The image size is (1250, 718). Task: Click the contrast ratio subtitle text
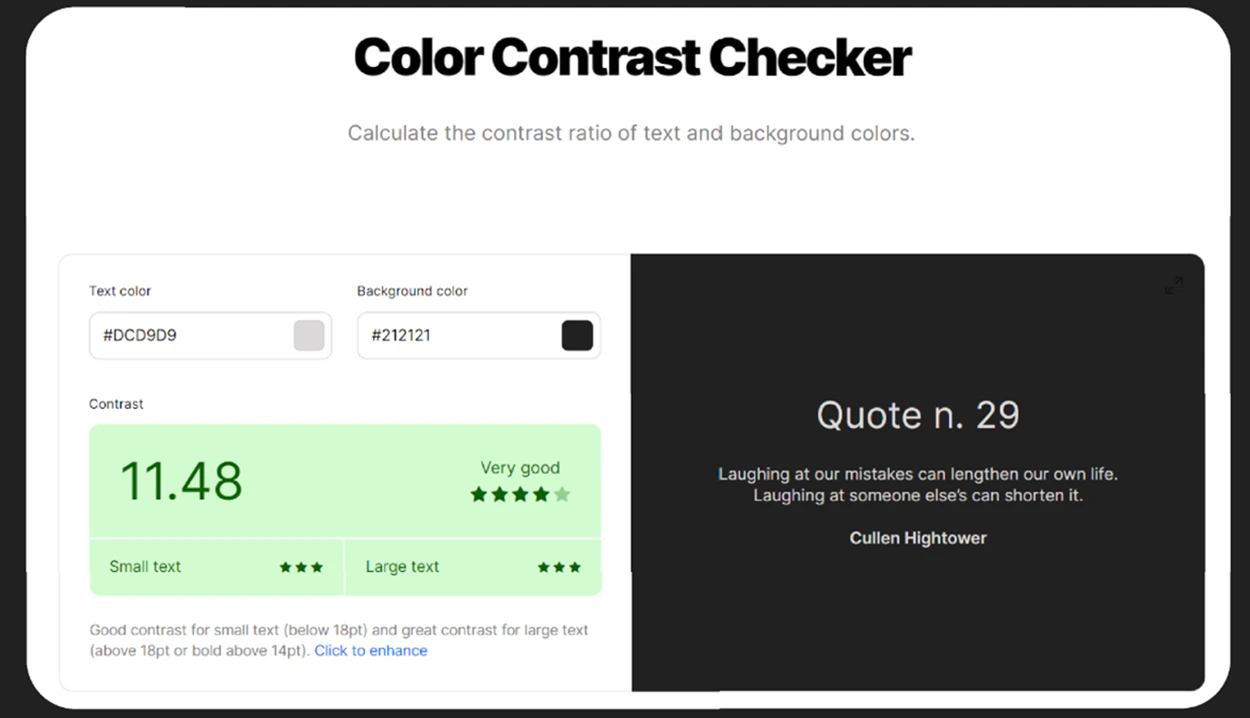coord(631,133)
